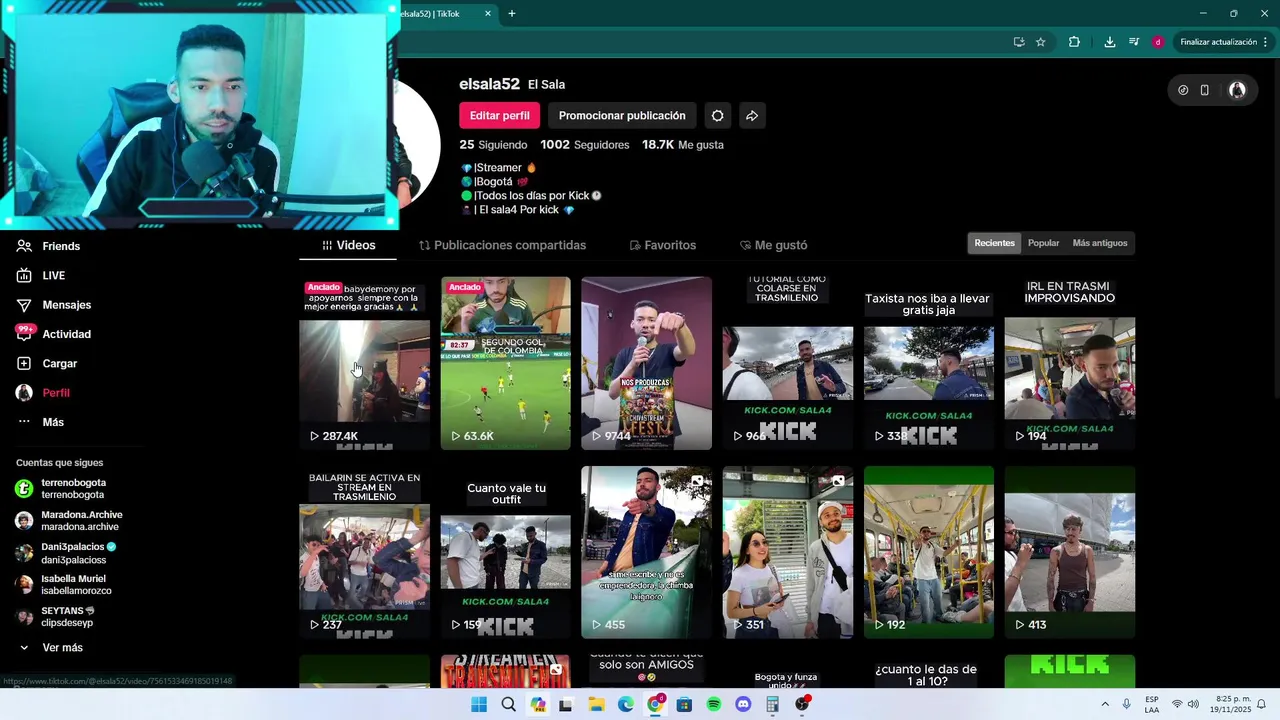
Task: Open the Me gustó tab
Action: pyautogui.click(x=773, y=245)
